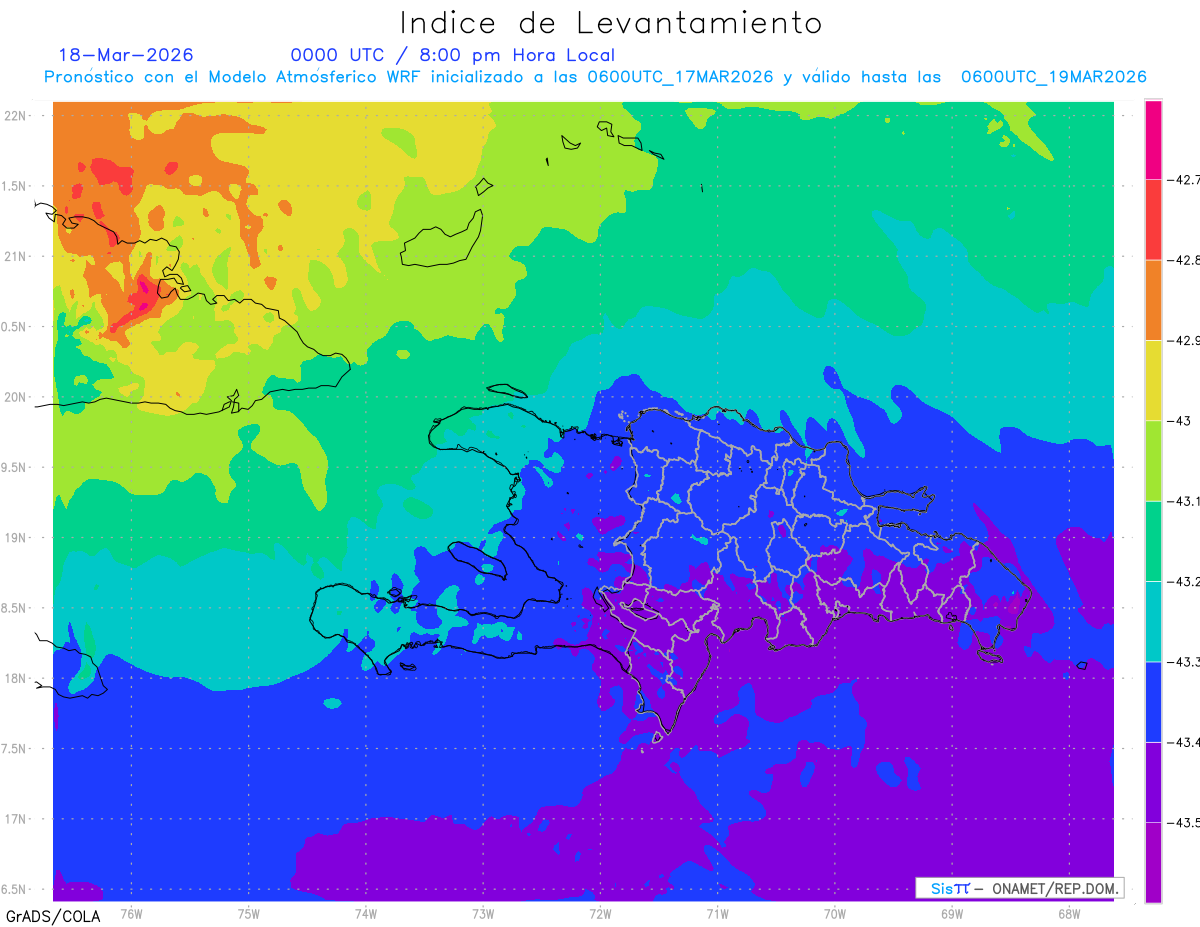Click the legend value '-43.5'

click(x=1184, y=822)
